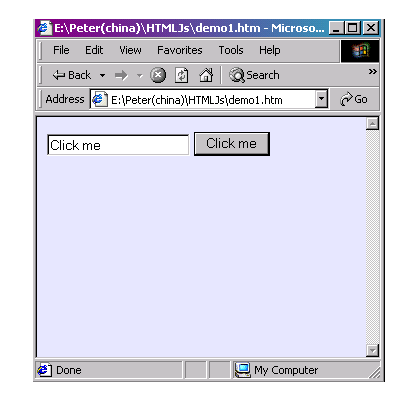Click the "Click me" page button
Screen dimensions: 417x406
[232, 144]
